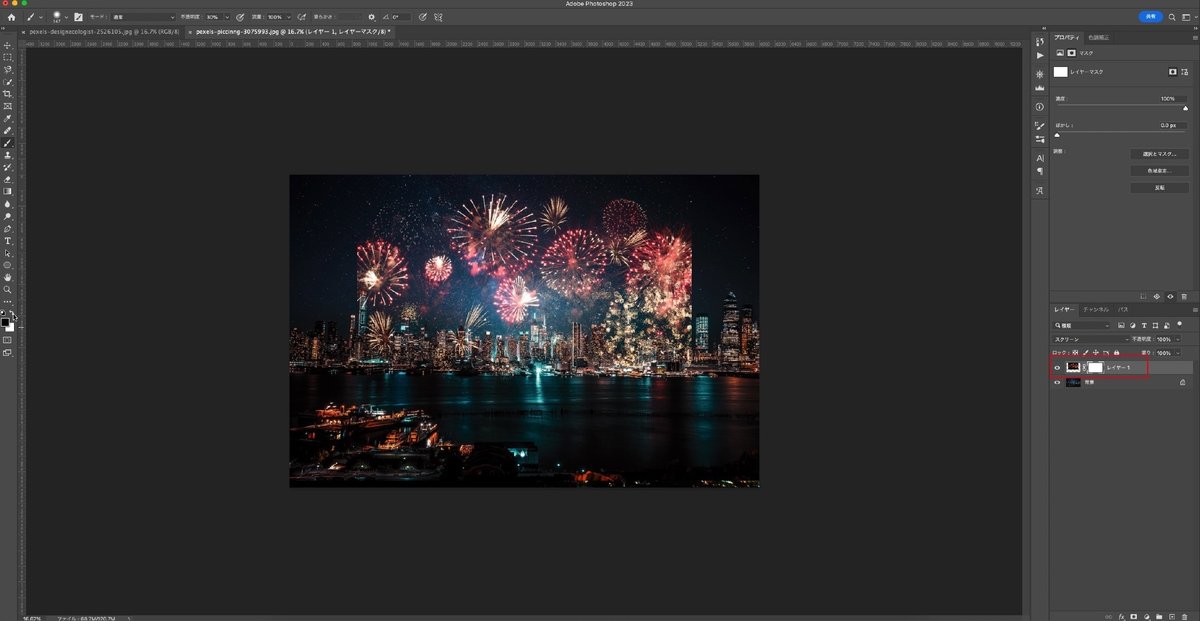The height and width of the screenshot is (621, 1200).
Task: Click the 選択とマスク... button
Action: tap(1159, 154)
